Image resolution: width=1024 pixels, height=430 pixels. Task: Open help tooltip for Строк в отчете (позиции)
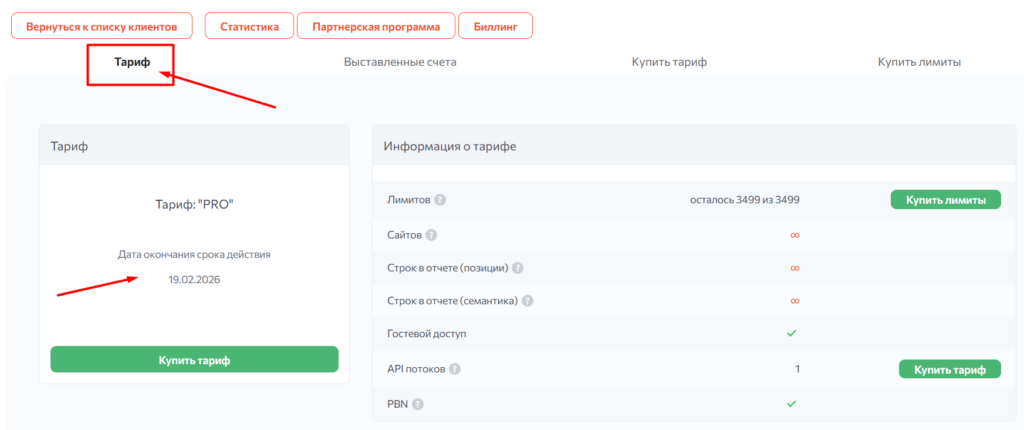pyautogui.click(x=518, y=269)
